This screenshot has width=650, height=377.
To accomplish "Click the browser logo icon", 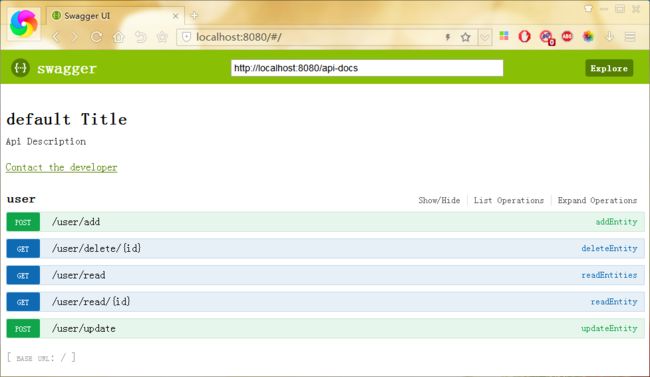I will 24,23.
